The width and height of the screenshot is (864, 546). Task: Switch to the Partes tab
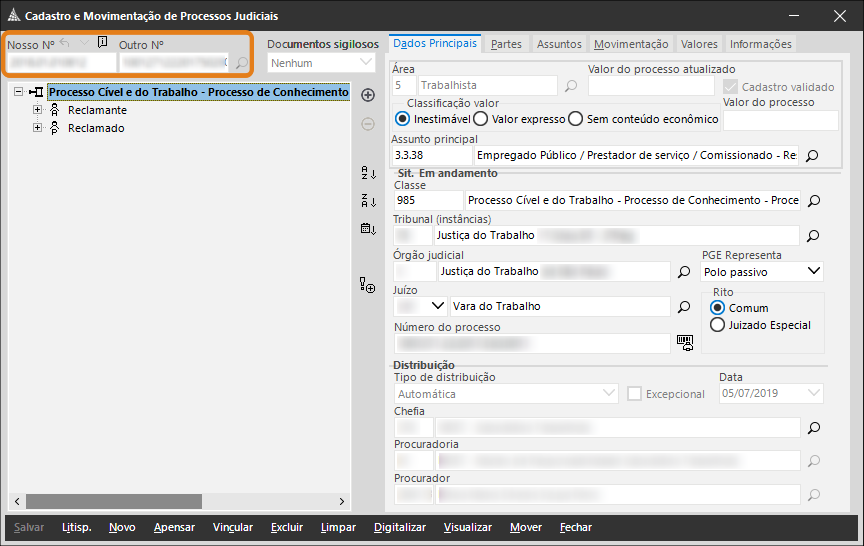coord(506,44)
